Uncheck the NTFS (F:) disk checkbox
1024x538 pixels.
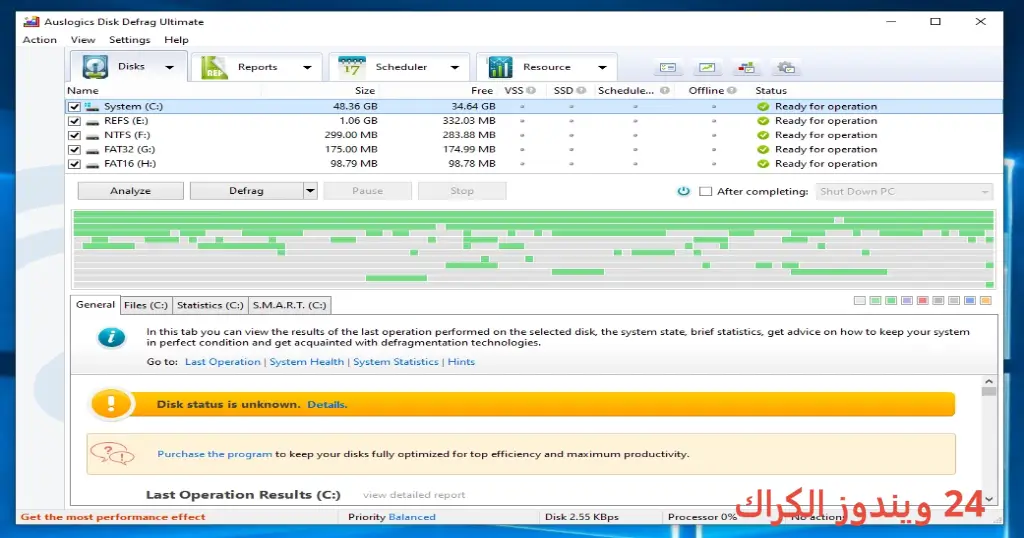[x=74, y=135]
